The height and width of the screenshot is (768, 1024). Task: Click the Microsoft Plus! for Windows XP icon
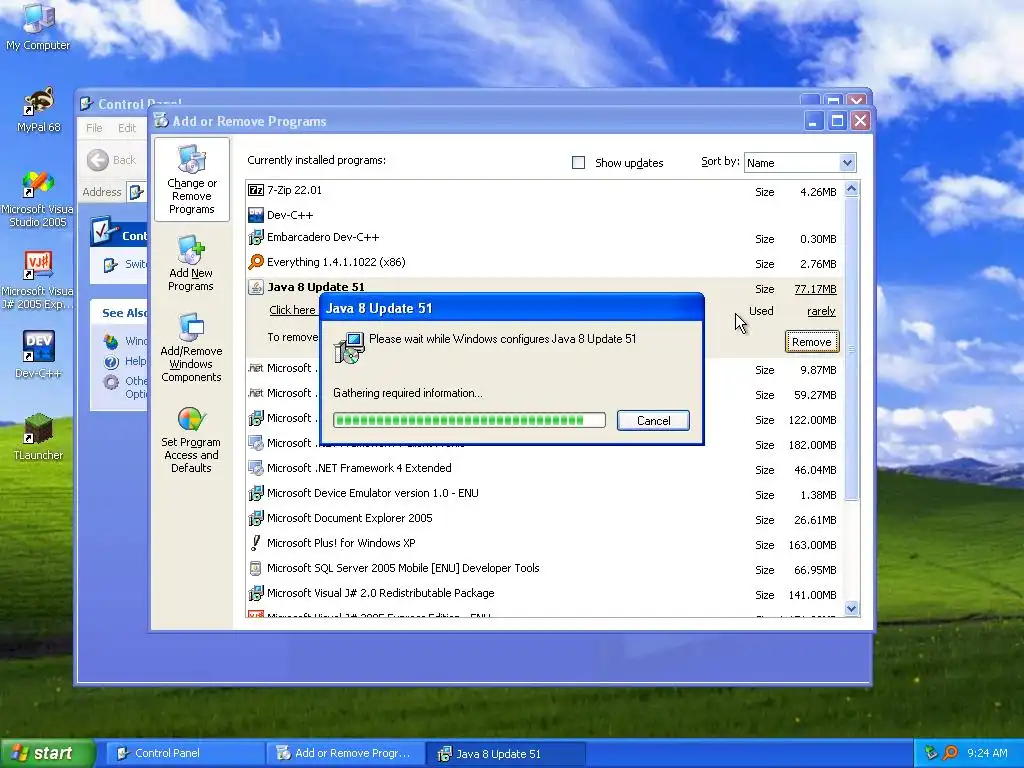pos(256,543)
